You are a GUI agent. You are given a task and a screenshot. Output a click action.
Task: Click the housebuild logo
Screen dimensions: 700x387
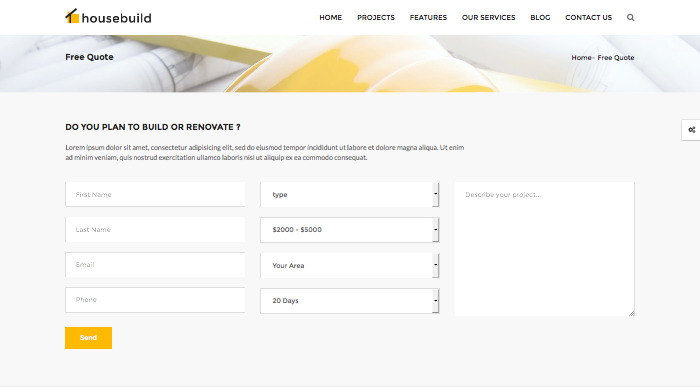[x=108, y=17]
